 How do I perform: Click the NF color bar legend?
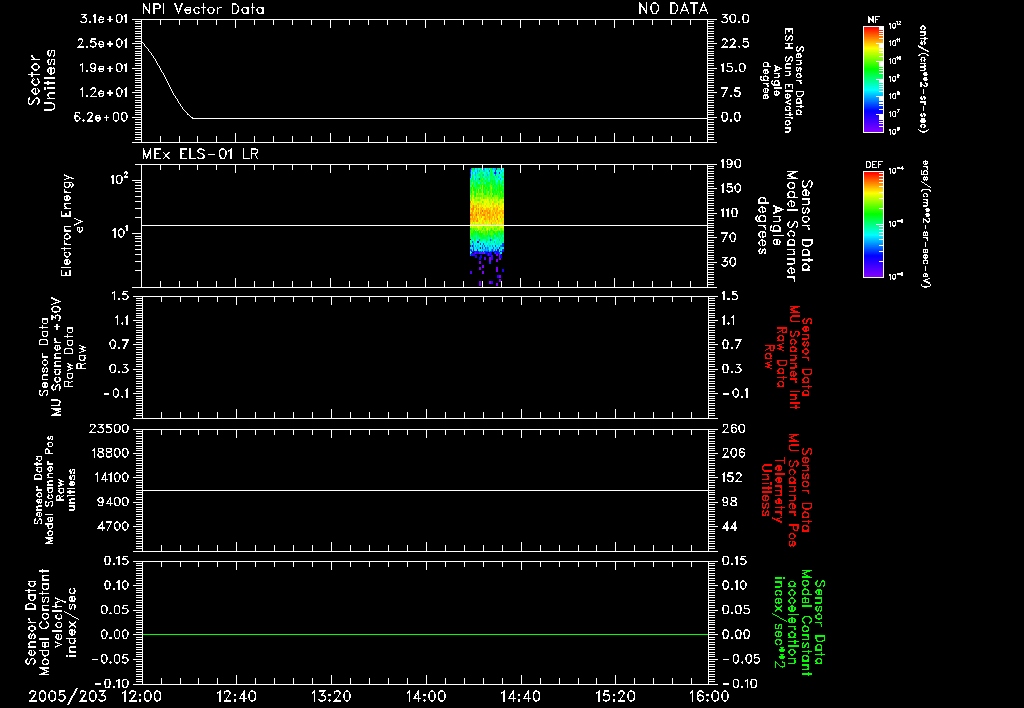coord(873,79)
